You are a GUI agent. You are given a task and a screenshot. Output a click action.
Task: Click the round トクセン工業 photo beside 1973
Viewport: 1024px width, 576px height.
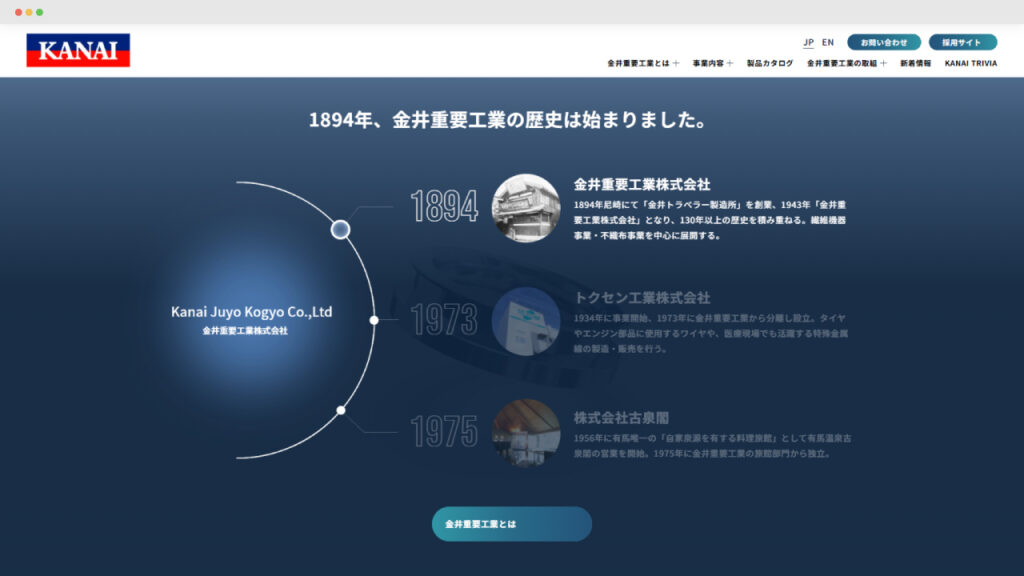pos(526,321)
